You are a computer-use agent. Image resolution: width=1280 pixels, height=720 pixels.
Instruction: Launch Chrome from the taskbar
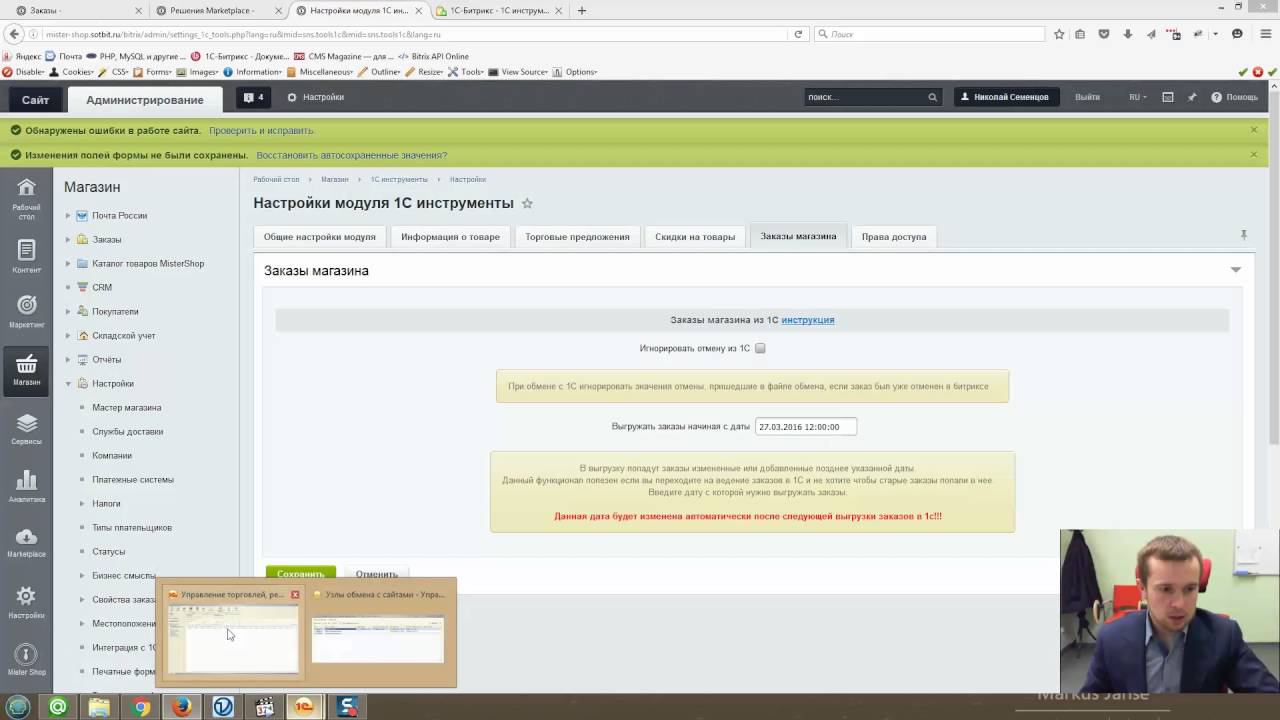click(x=141, y=707)
